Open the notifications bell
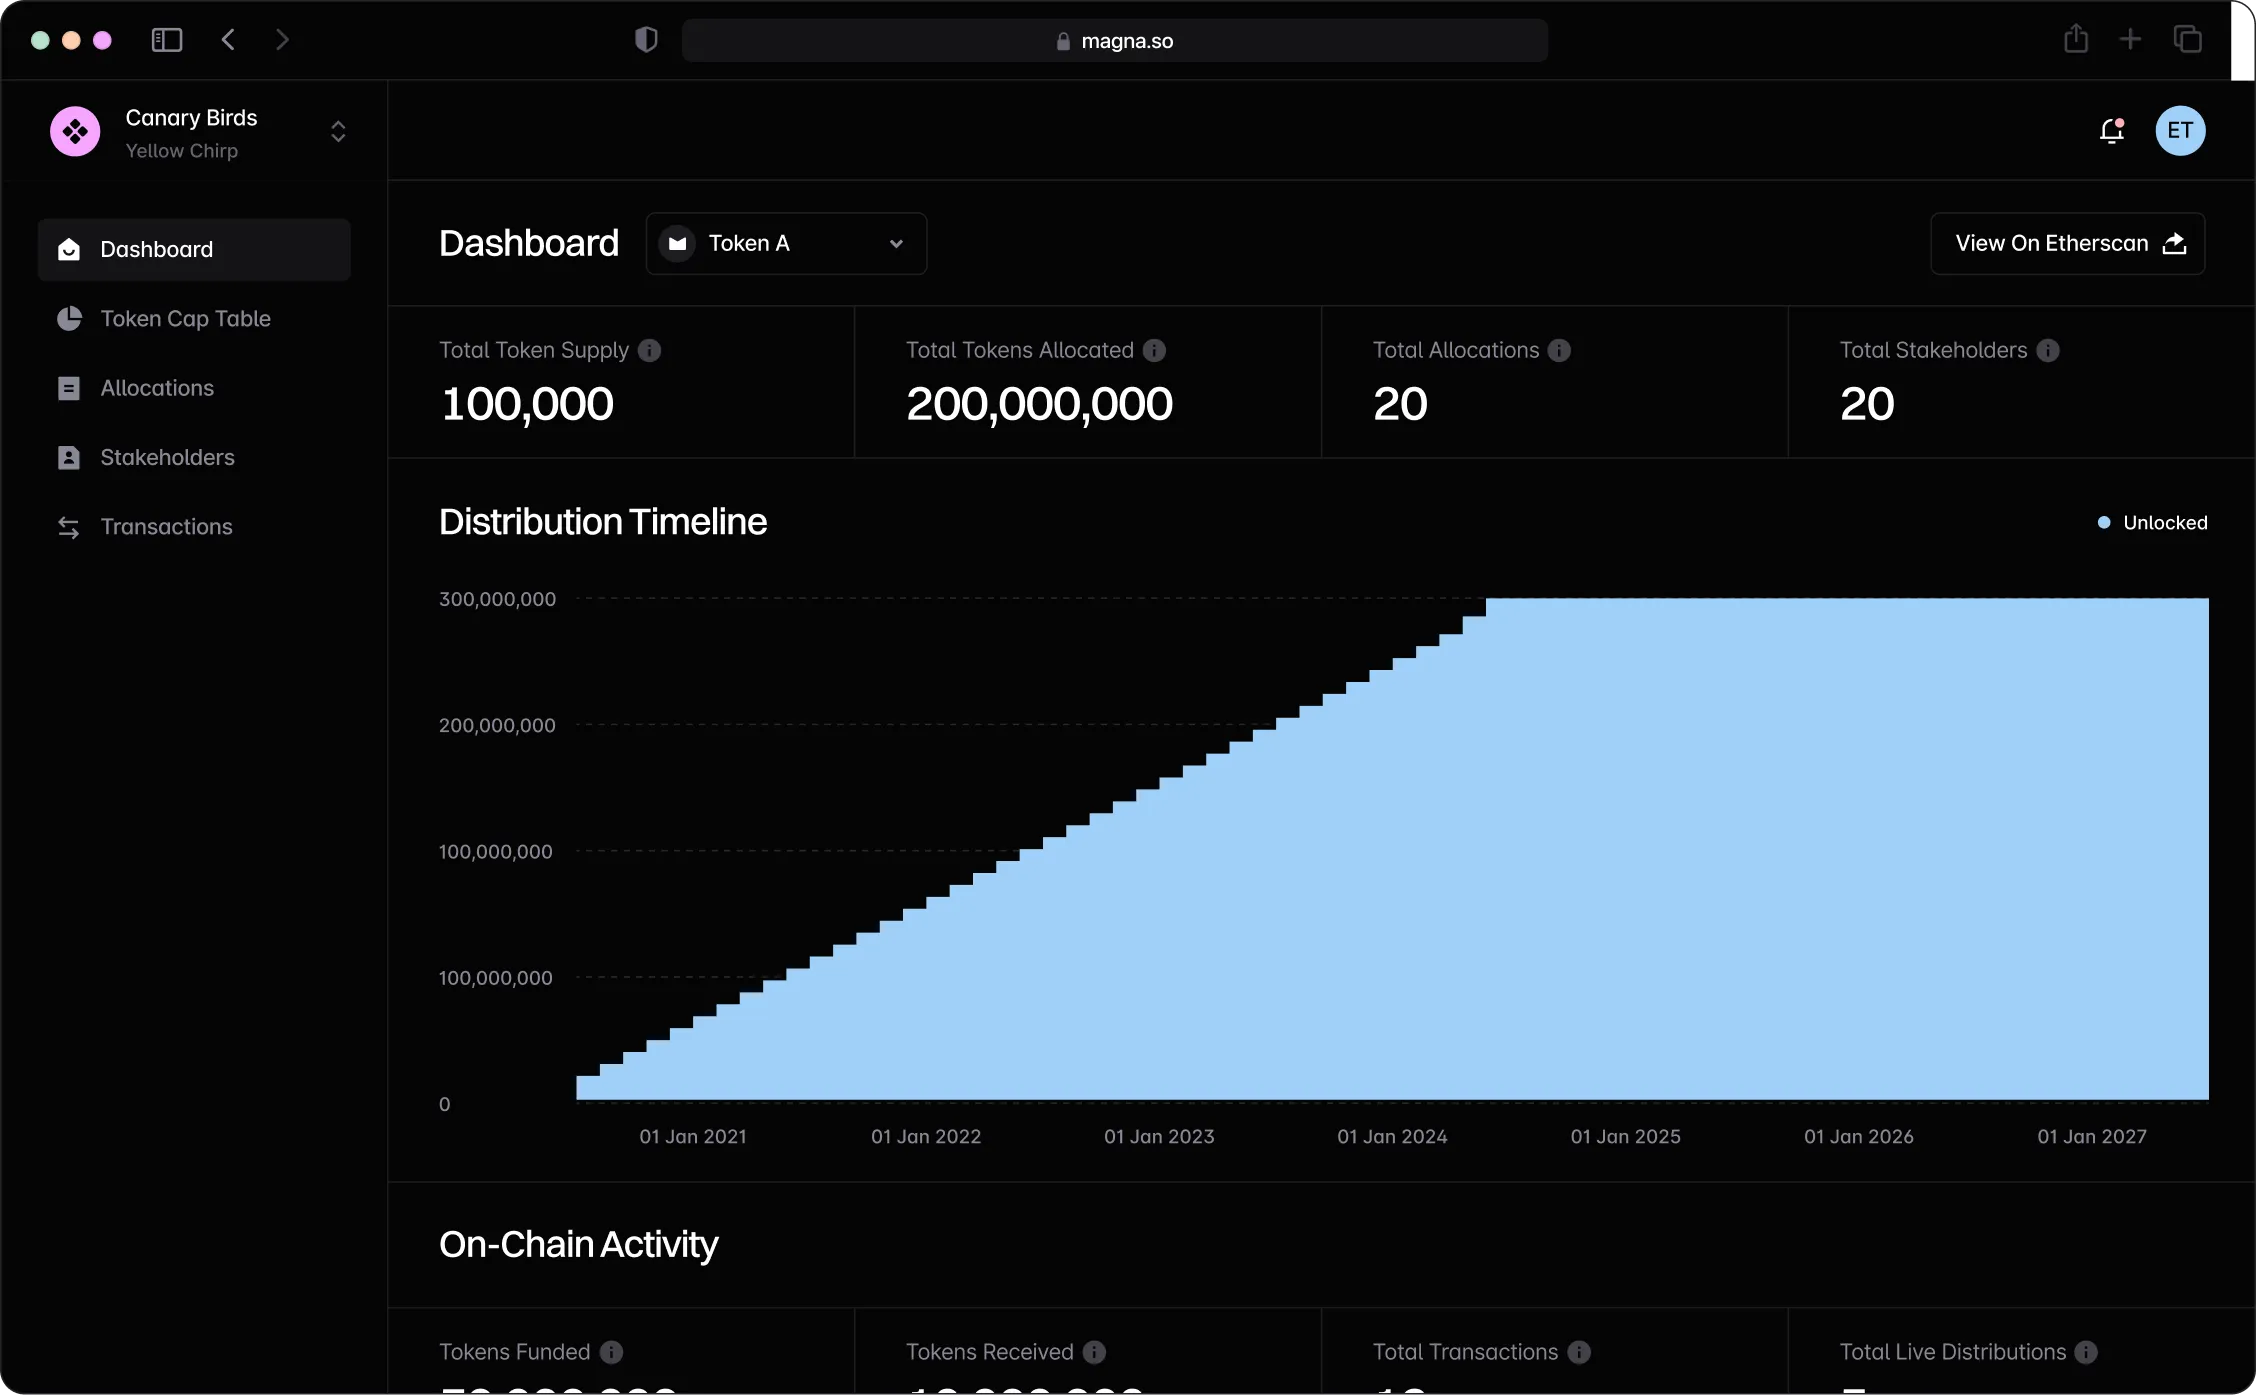2256x1395 pixels. pos(2113,130)
